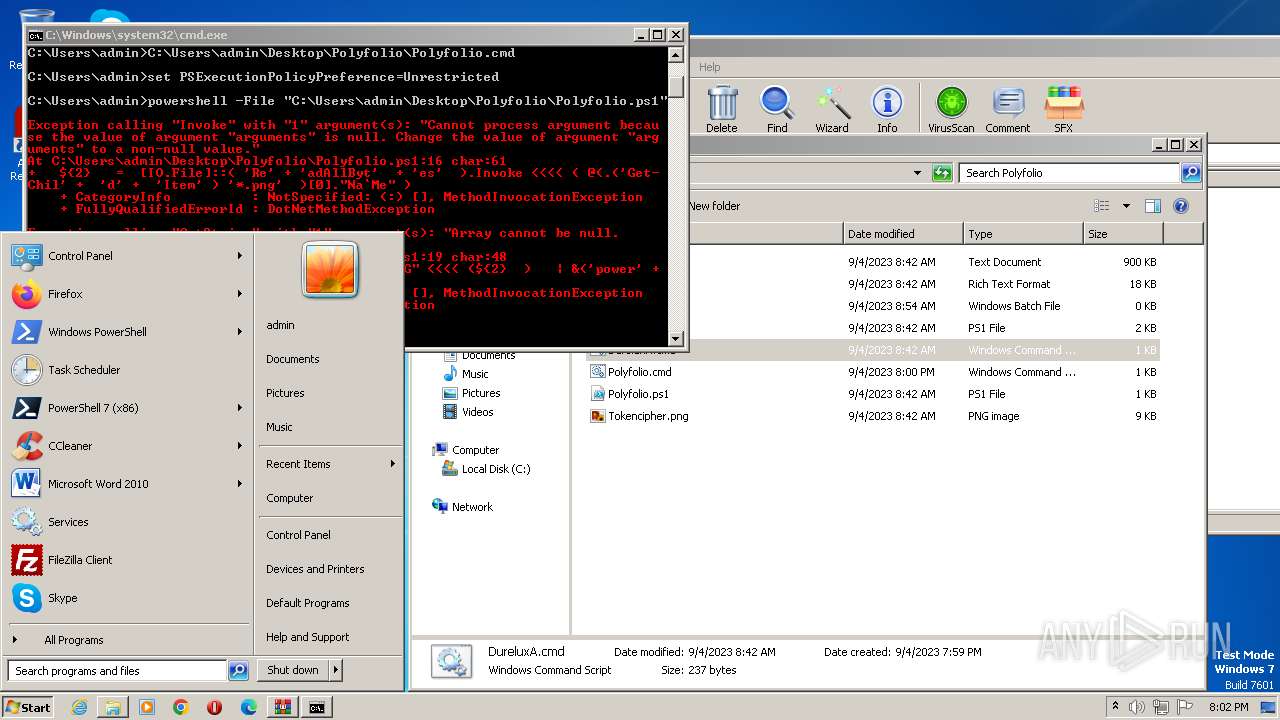Screen dimensions: 1280x720
Task: Click the change your view icon
Action: 1102,206
